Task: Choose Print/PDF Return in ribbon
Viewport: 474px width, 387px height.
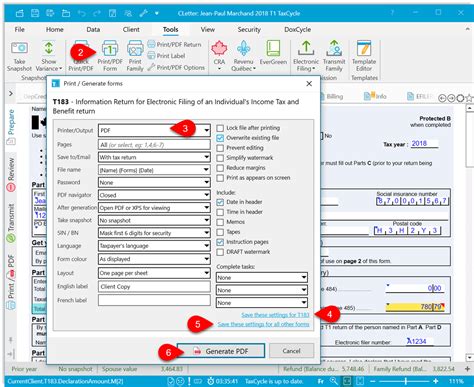Action: coord(175,44)
